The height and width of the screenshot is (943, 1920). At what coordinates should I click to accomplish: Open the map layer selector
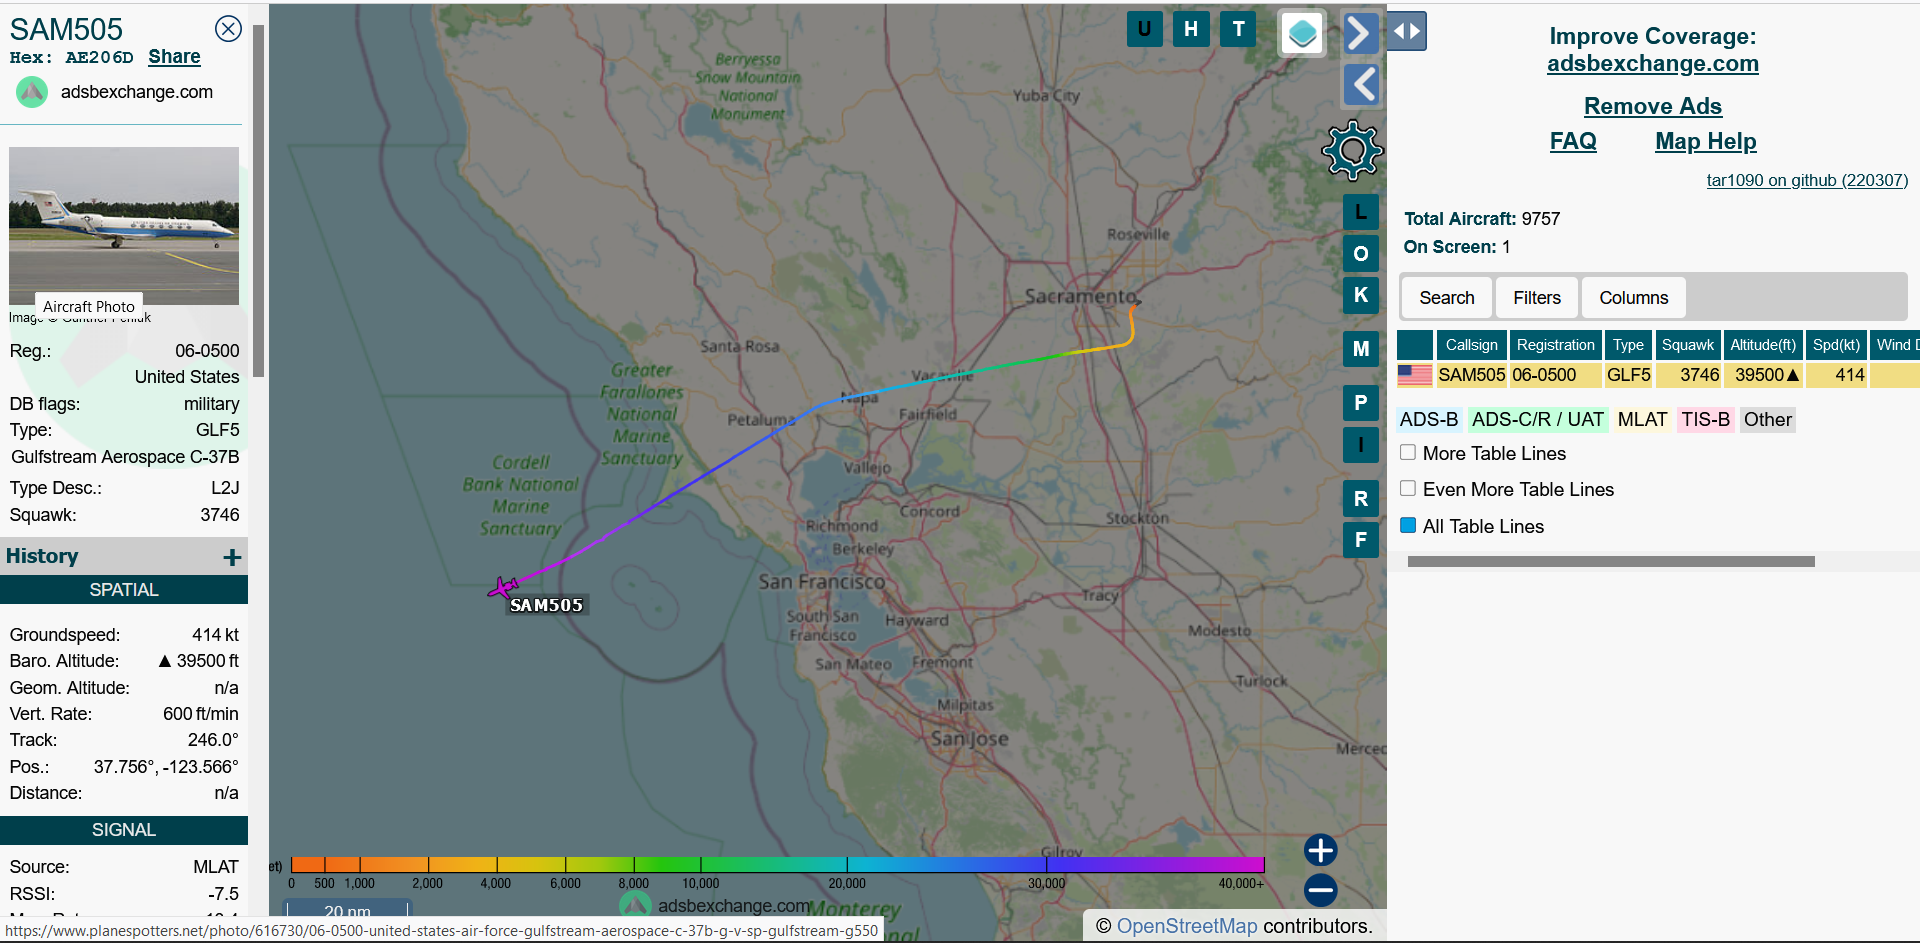(x=1302, y=33)
